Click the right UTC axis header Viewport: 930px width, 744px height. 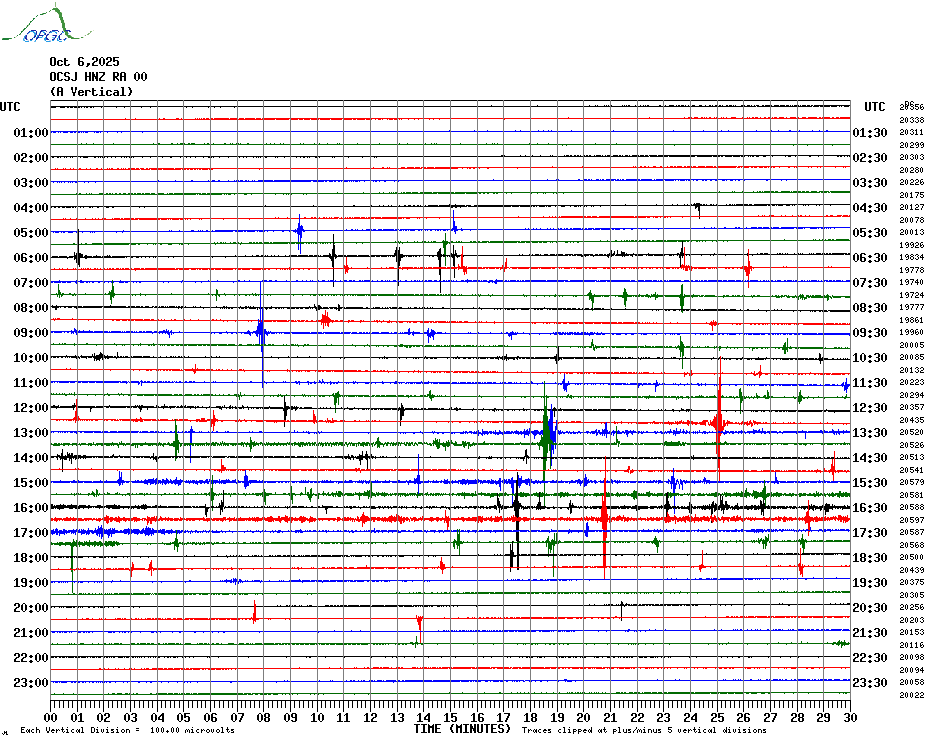(x=874, y=107)
